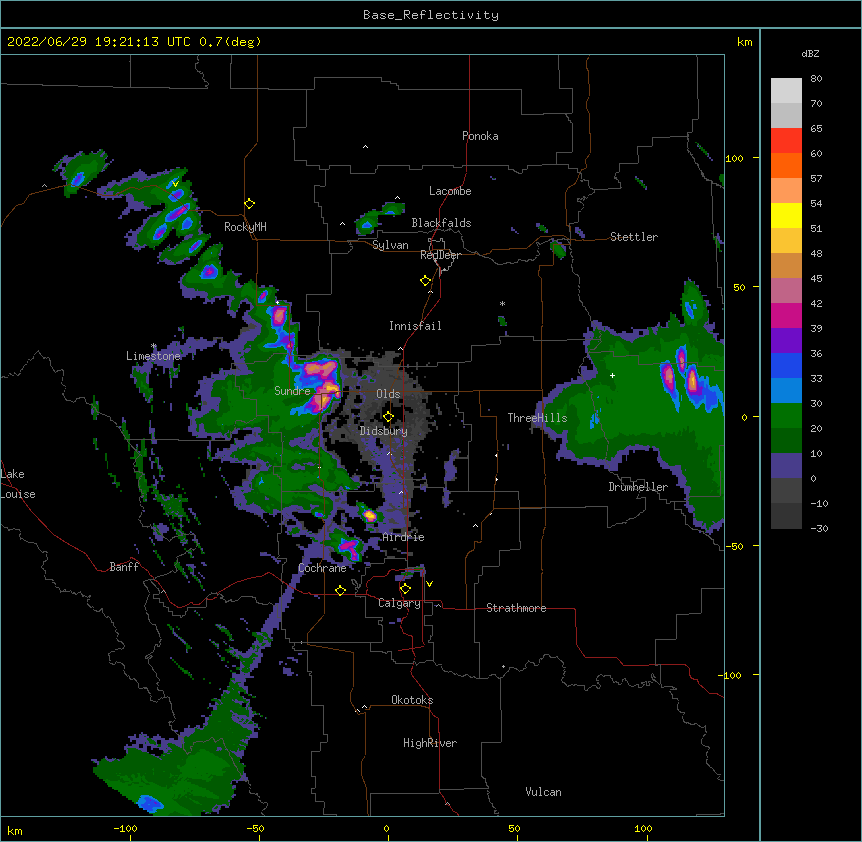Select the Didsbury label
862x842 pixels.
click(x=384, y=431)
